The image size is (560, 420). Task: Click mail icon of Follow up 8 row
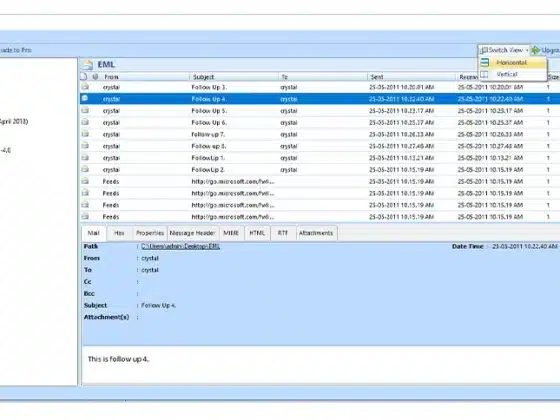pos(85,146)
